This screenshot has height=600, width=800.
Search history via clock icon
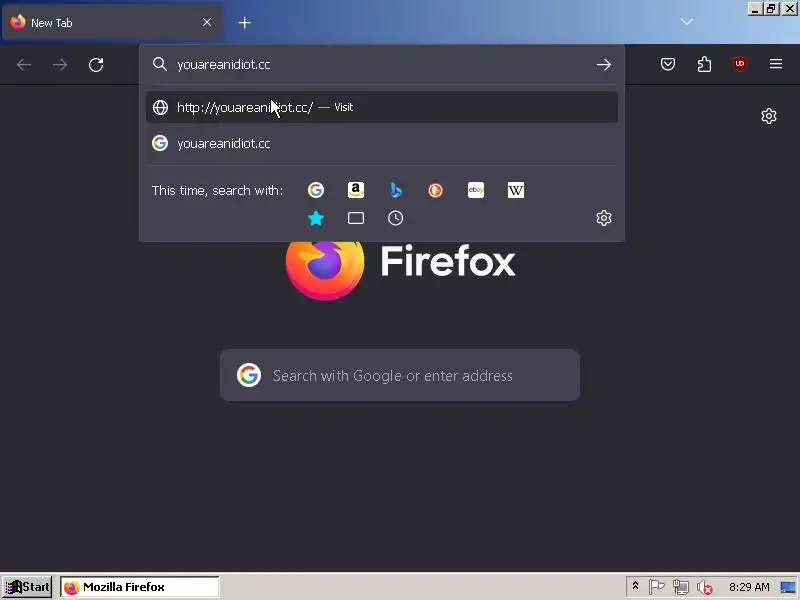[395, 218]
